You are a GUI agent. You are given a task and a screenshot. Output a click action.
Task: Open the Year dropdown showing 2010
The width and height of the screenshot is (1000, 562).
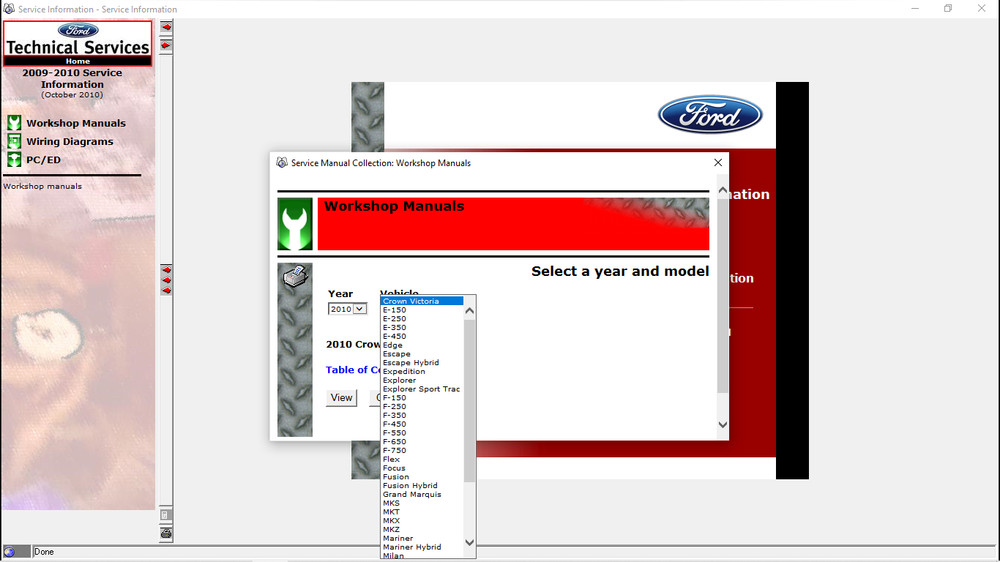pos(347,309)
